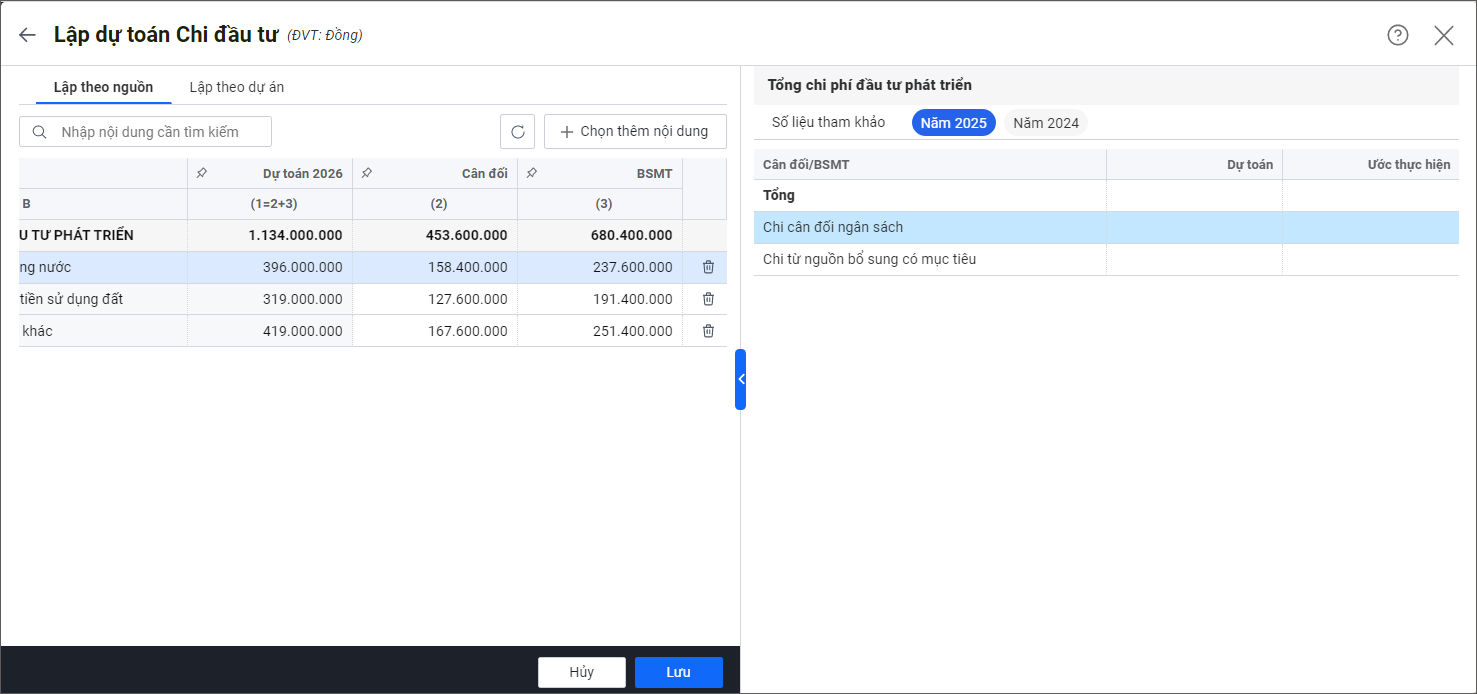Click Chọn thêm nội dung button

635,132
